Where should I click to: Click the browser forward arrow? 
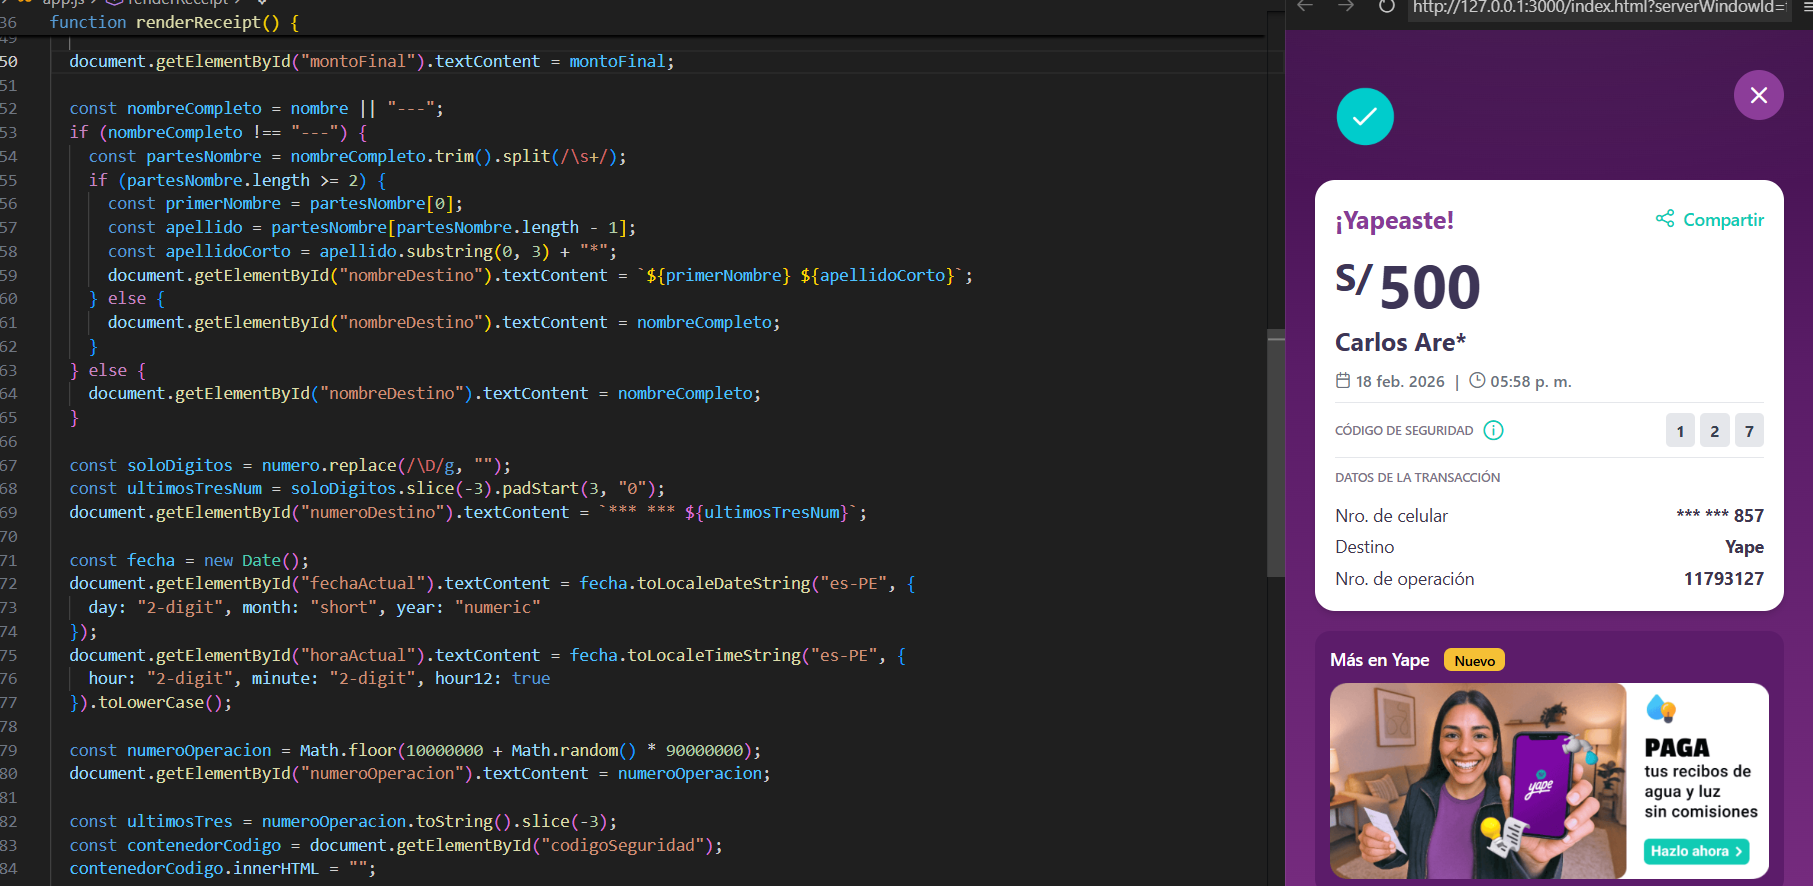coord(1345,7)
